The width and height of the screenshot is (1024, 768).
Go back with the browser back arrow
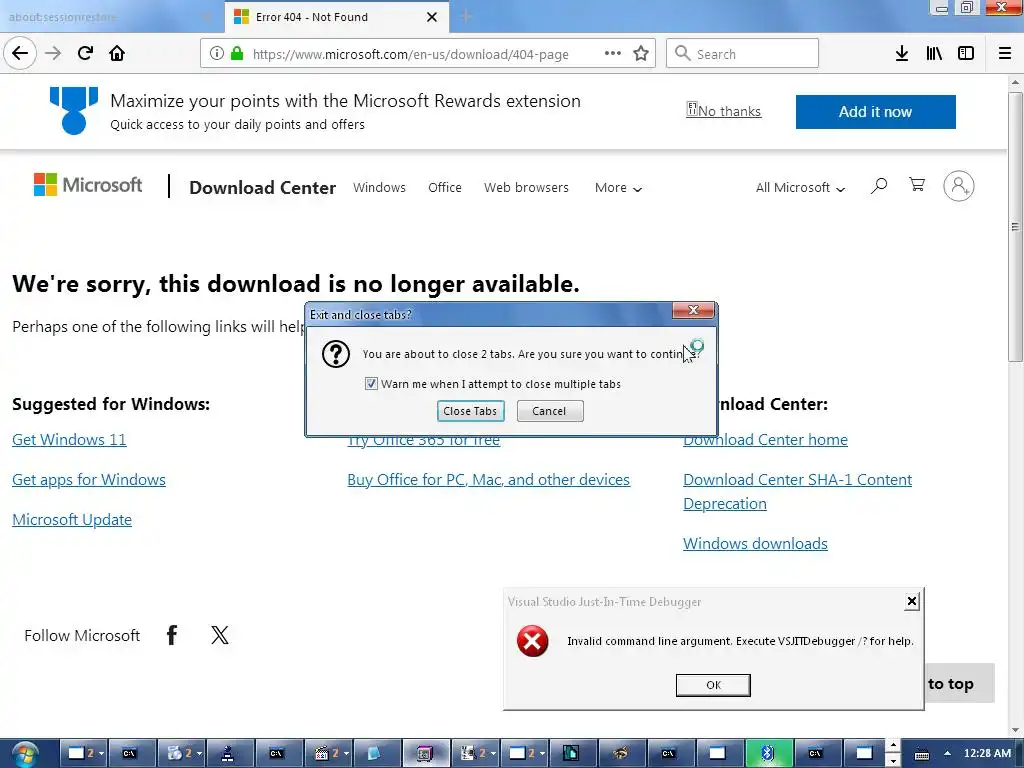tap(20, 53)
